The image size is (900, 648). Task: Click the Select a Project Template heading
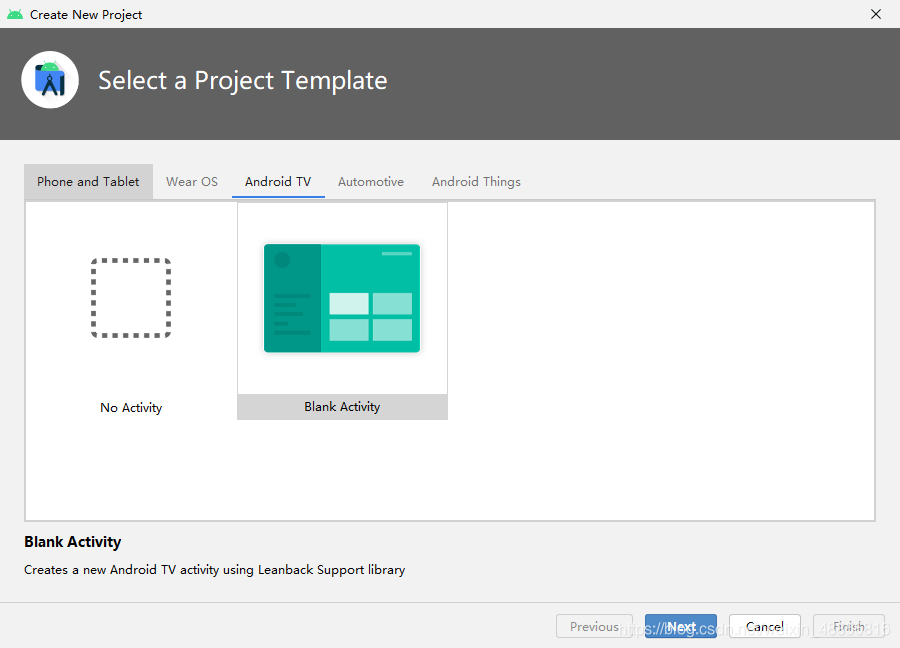(x=243, y=80)
